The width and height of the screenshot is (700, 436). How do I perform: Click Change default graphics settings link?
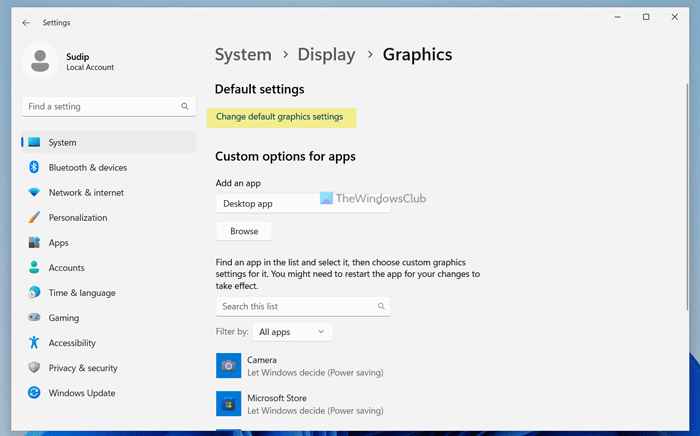click(279, 117)
